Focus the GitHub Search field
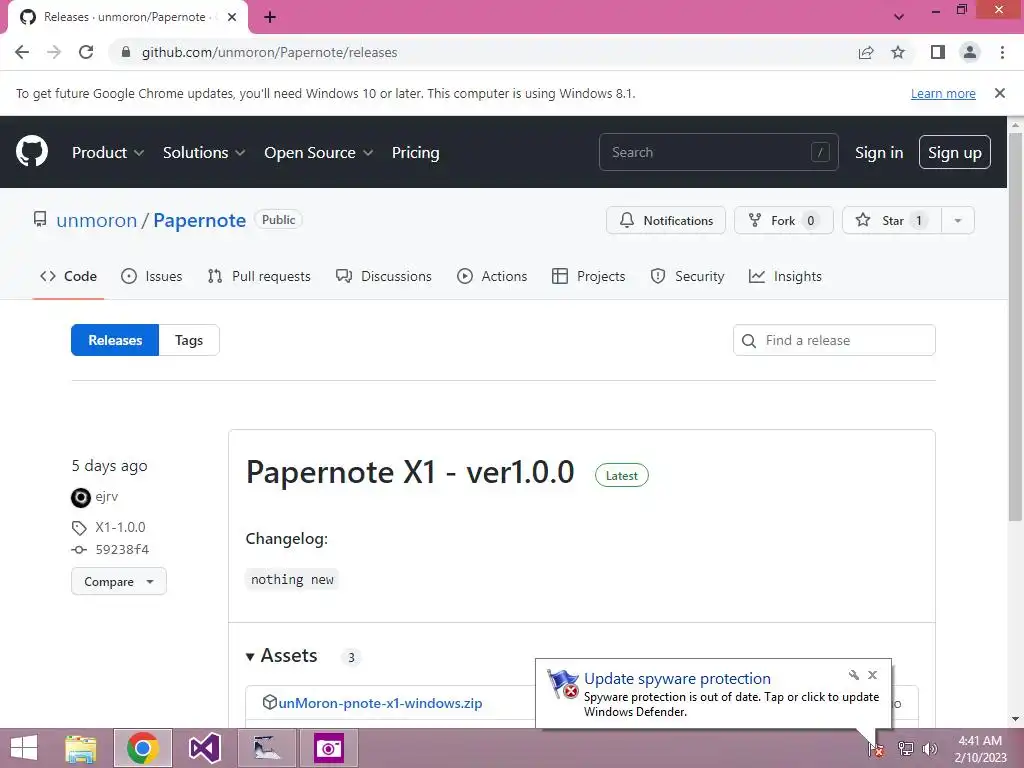Image resolution: width=1024 pixels, height=768 pixels. [718, 152]
